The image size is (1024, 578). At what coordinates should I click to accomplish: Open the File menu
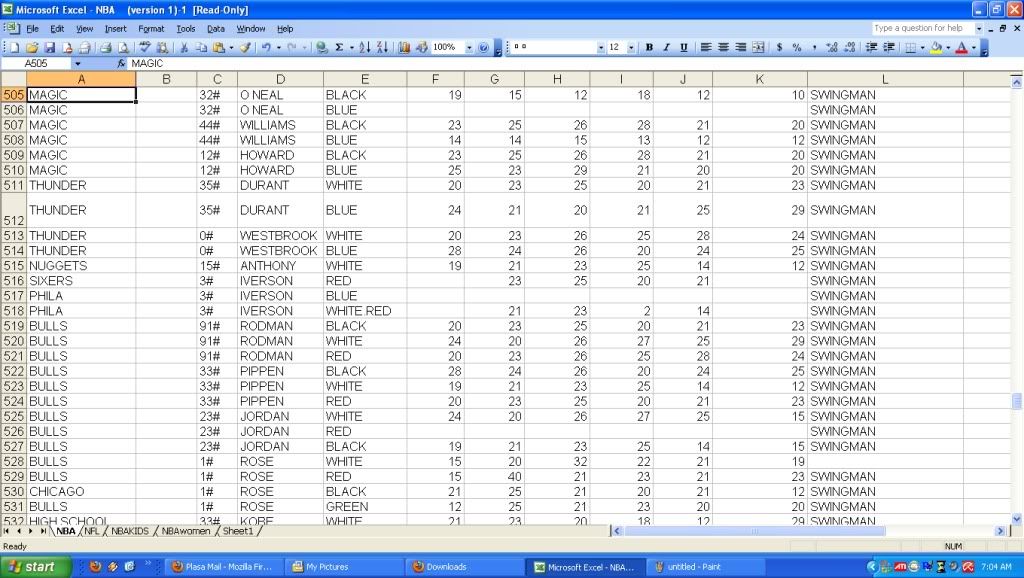click(32, 29)
